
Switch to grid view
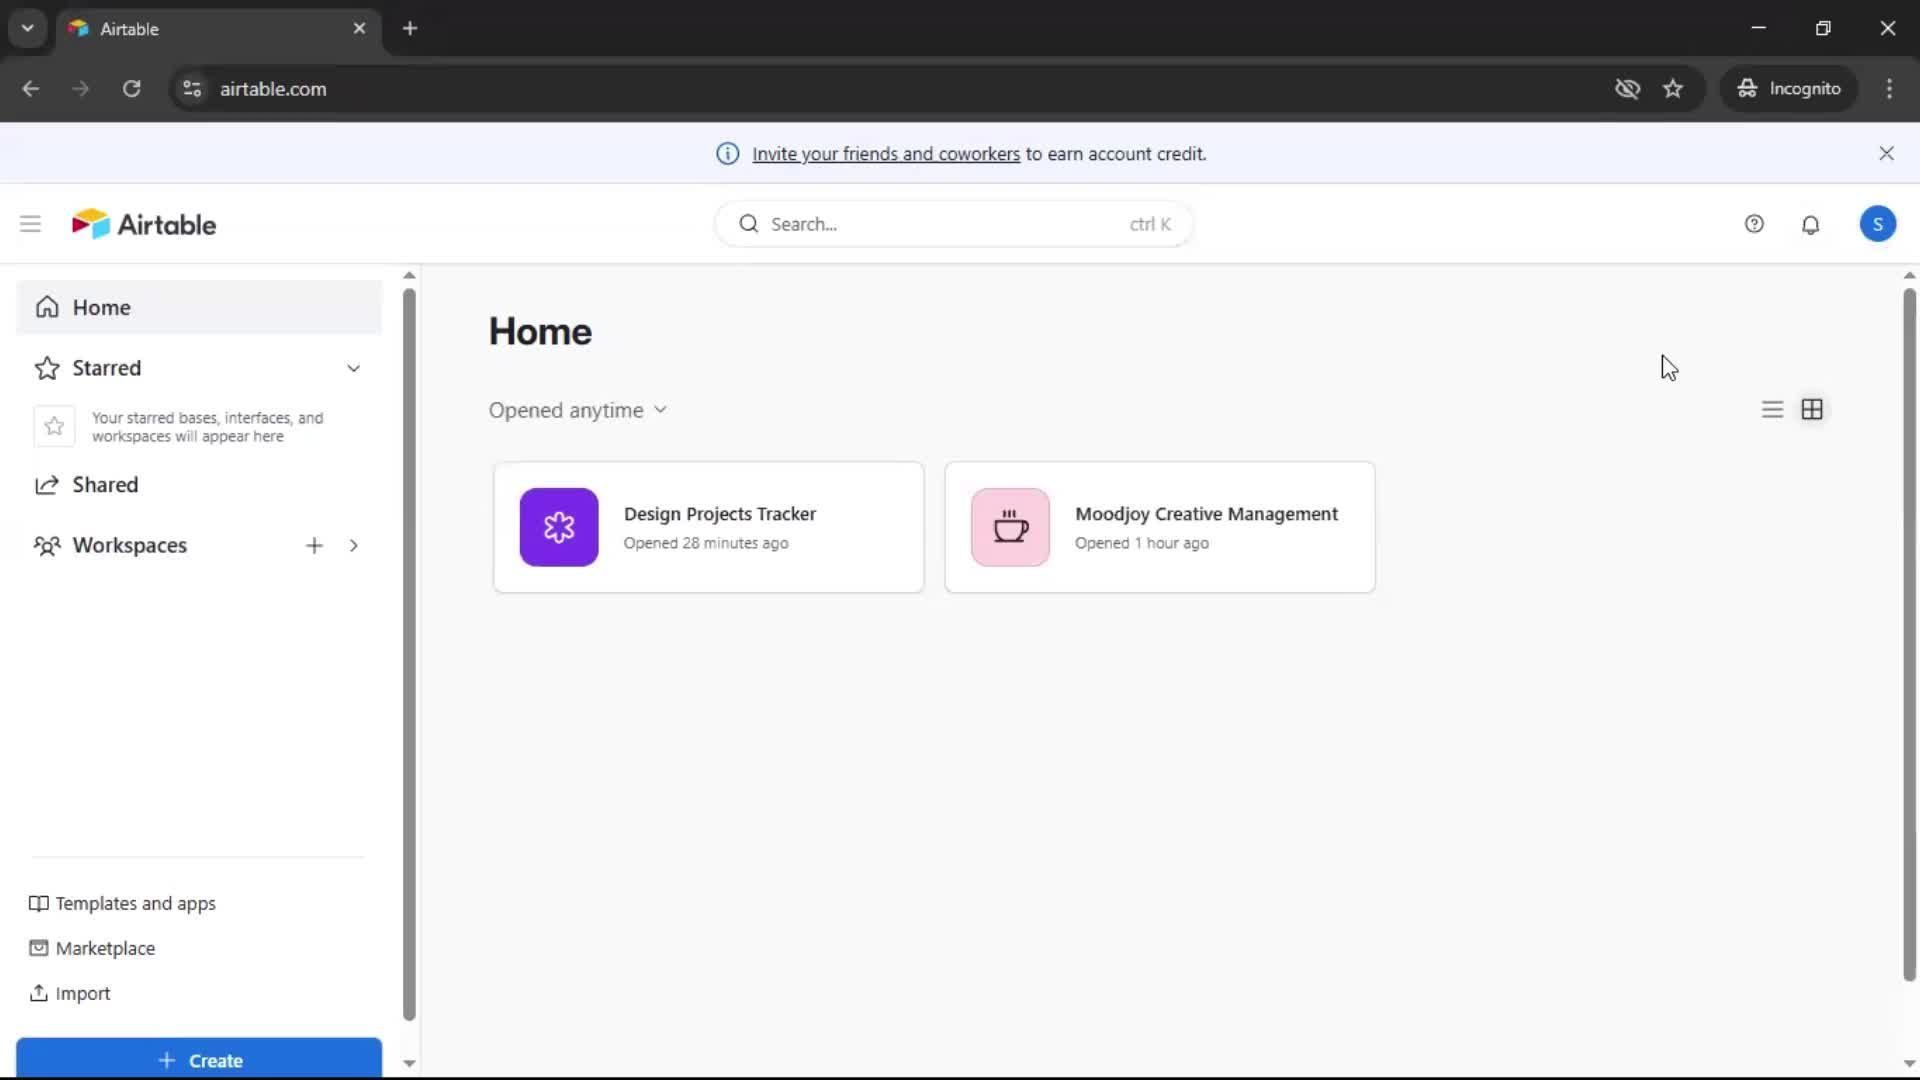point(1812,410)
